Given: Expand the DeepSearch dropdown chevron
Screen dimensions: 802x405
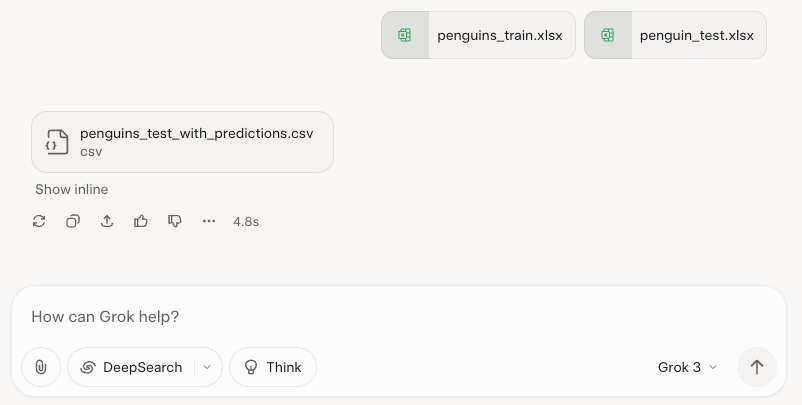Looking at the screenshot, I should pyautogui.click(x=207, y=367).
